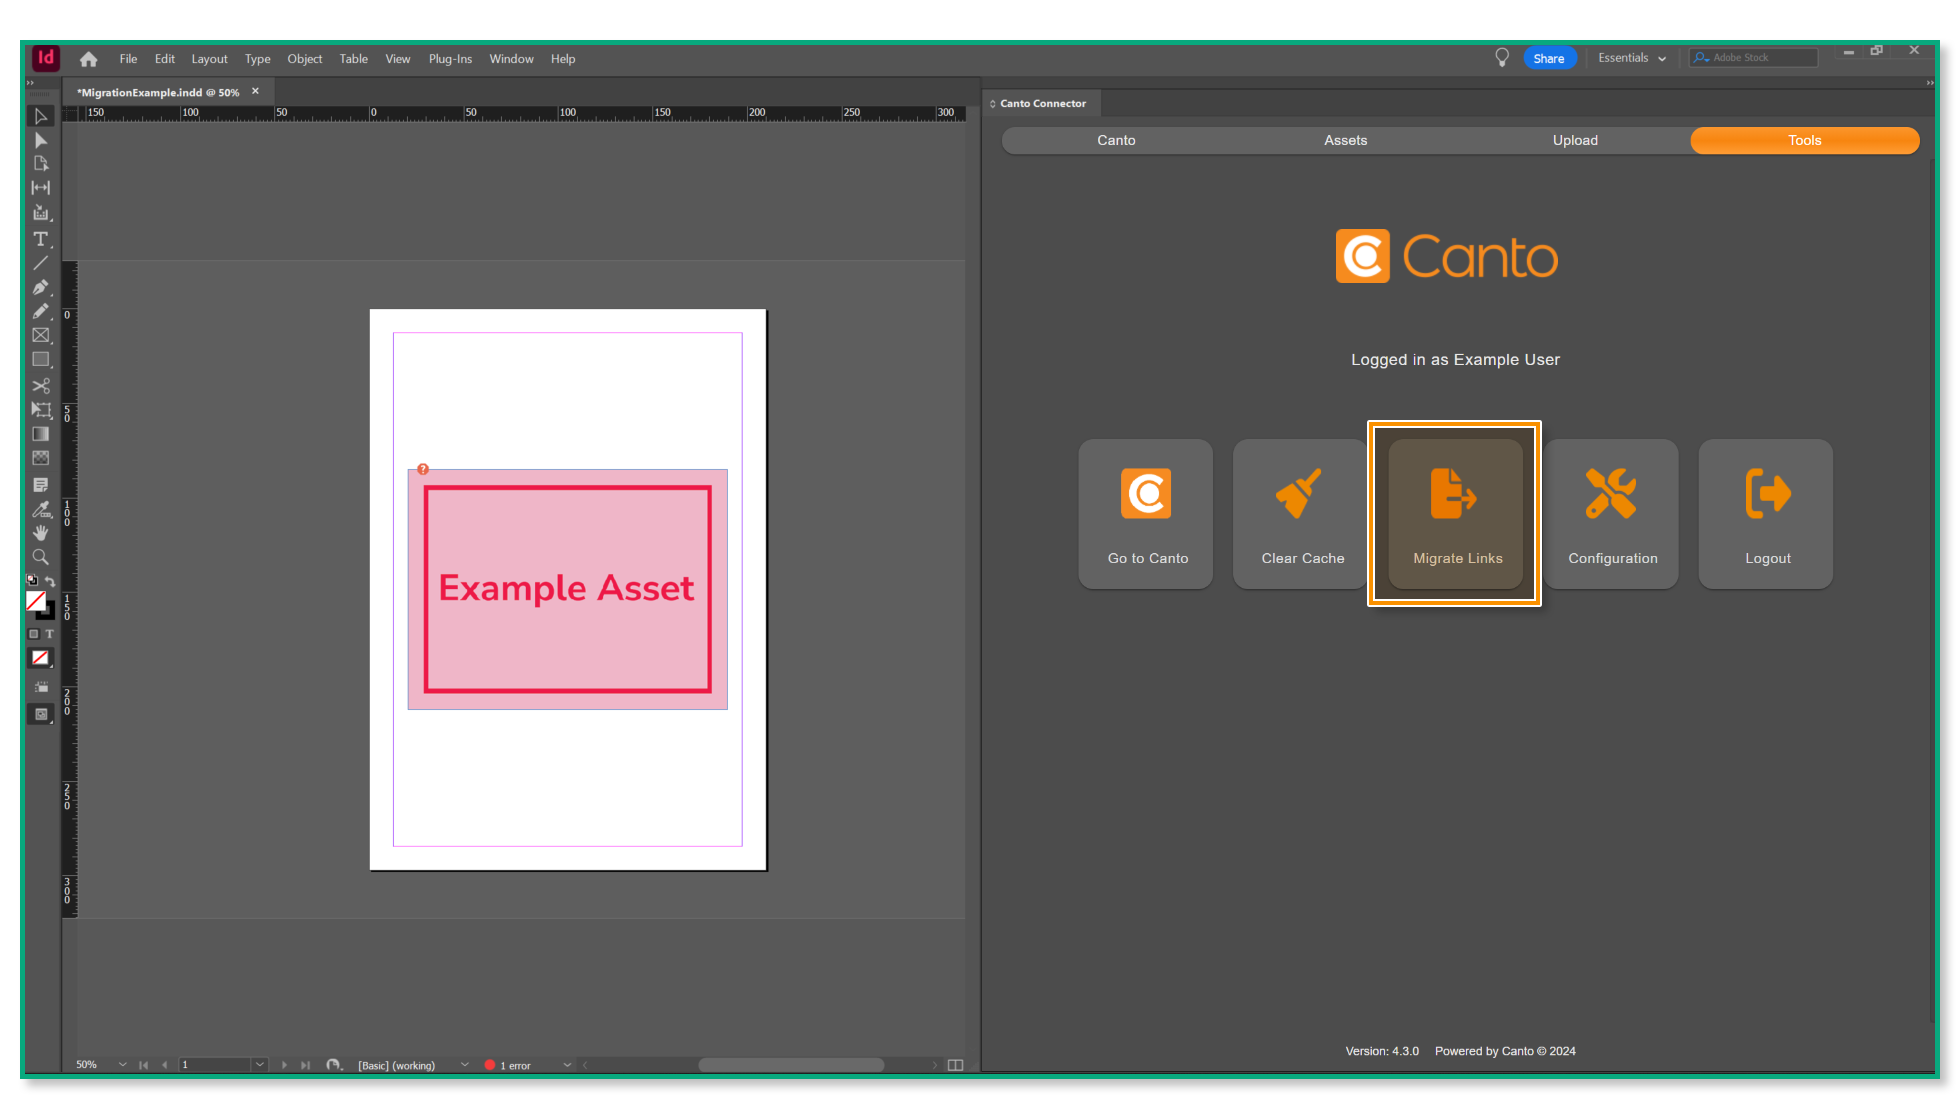Screen dimensions: 1960x1120
Task: Select the Pen tool
Action: [40, 287]
